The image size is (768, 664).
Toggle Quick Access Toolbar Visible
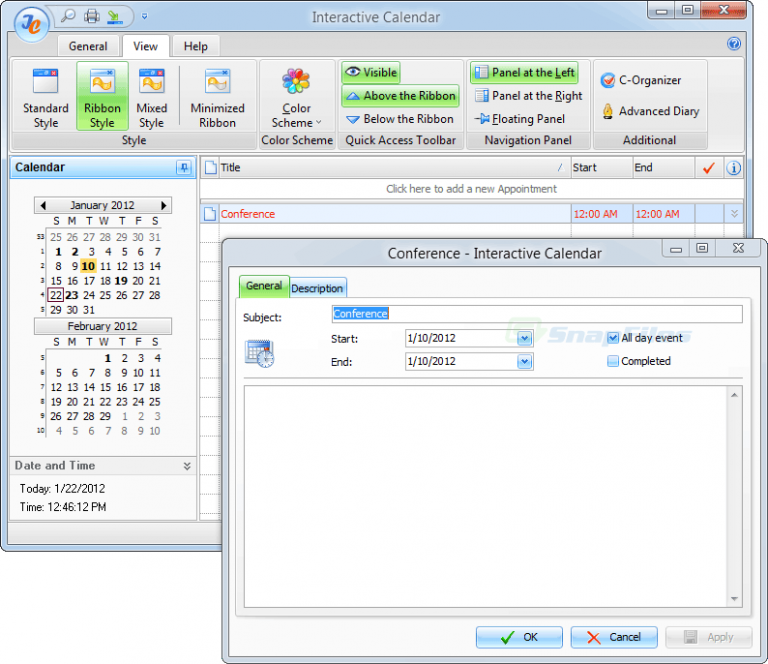click(371, 72)
